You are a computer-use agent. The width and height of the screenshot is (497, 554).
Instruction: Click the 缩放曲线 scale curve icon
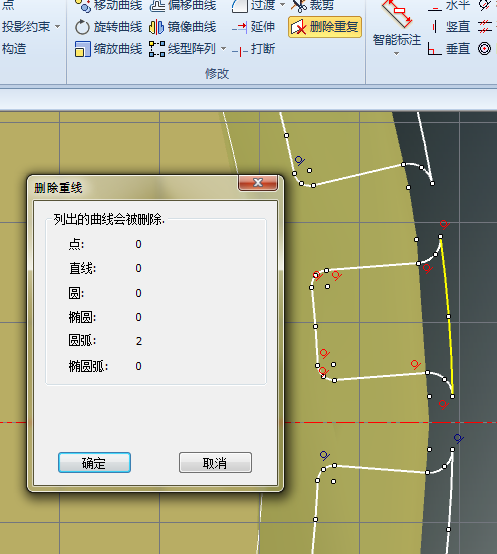click(x=83, y=49)
